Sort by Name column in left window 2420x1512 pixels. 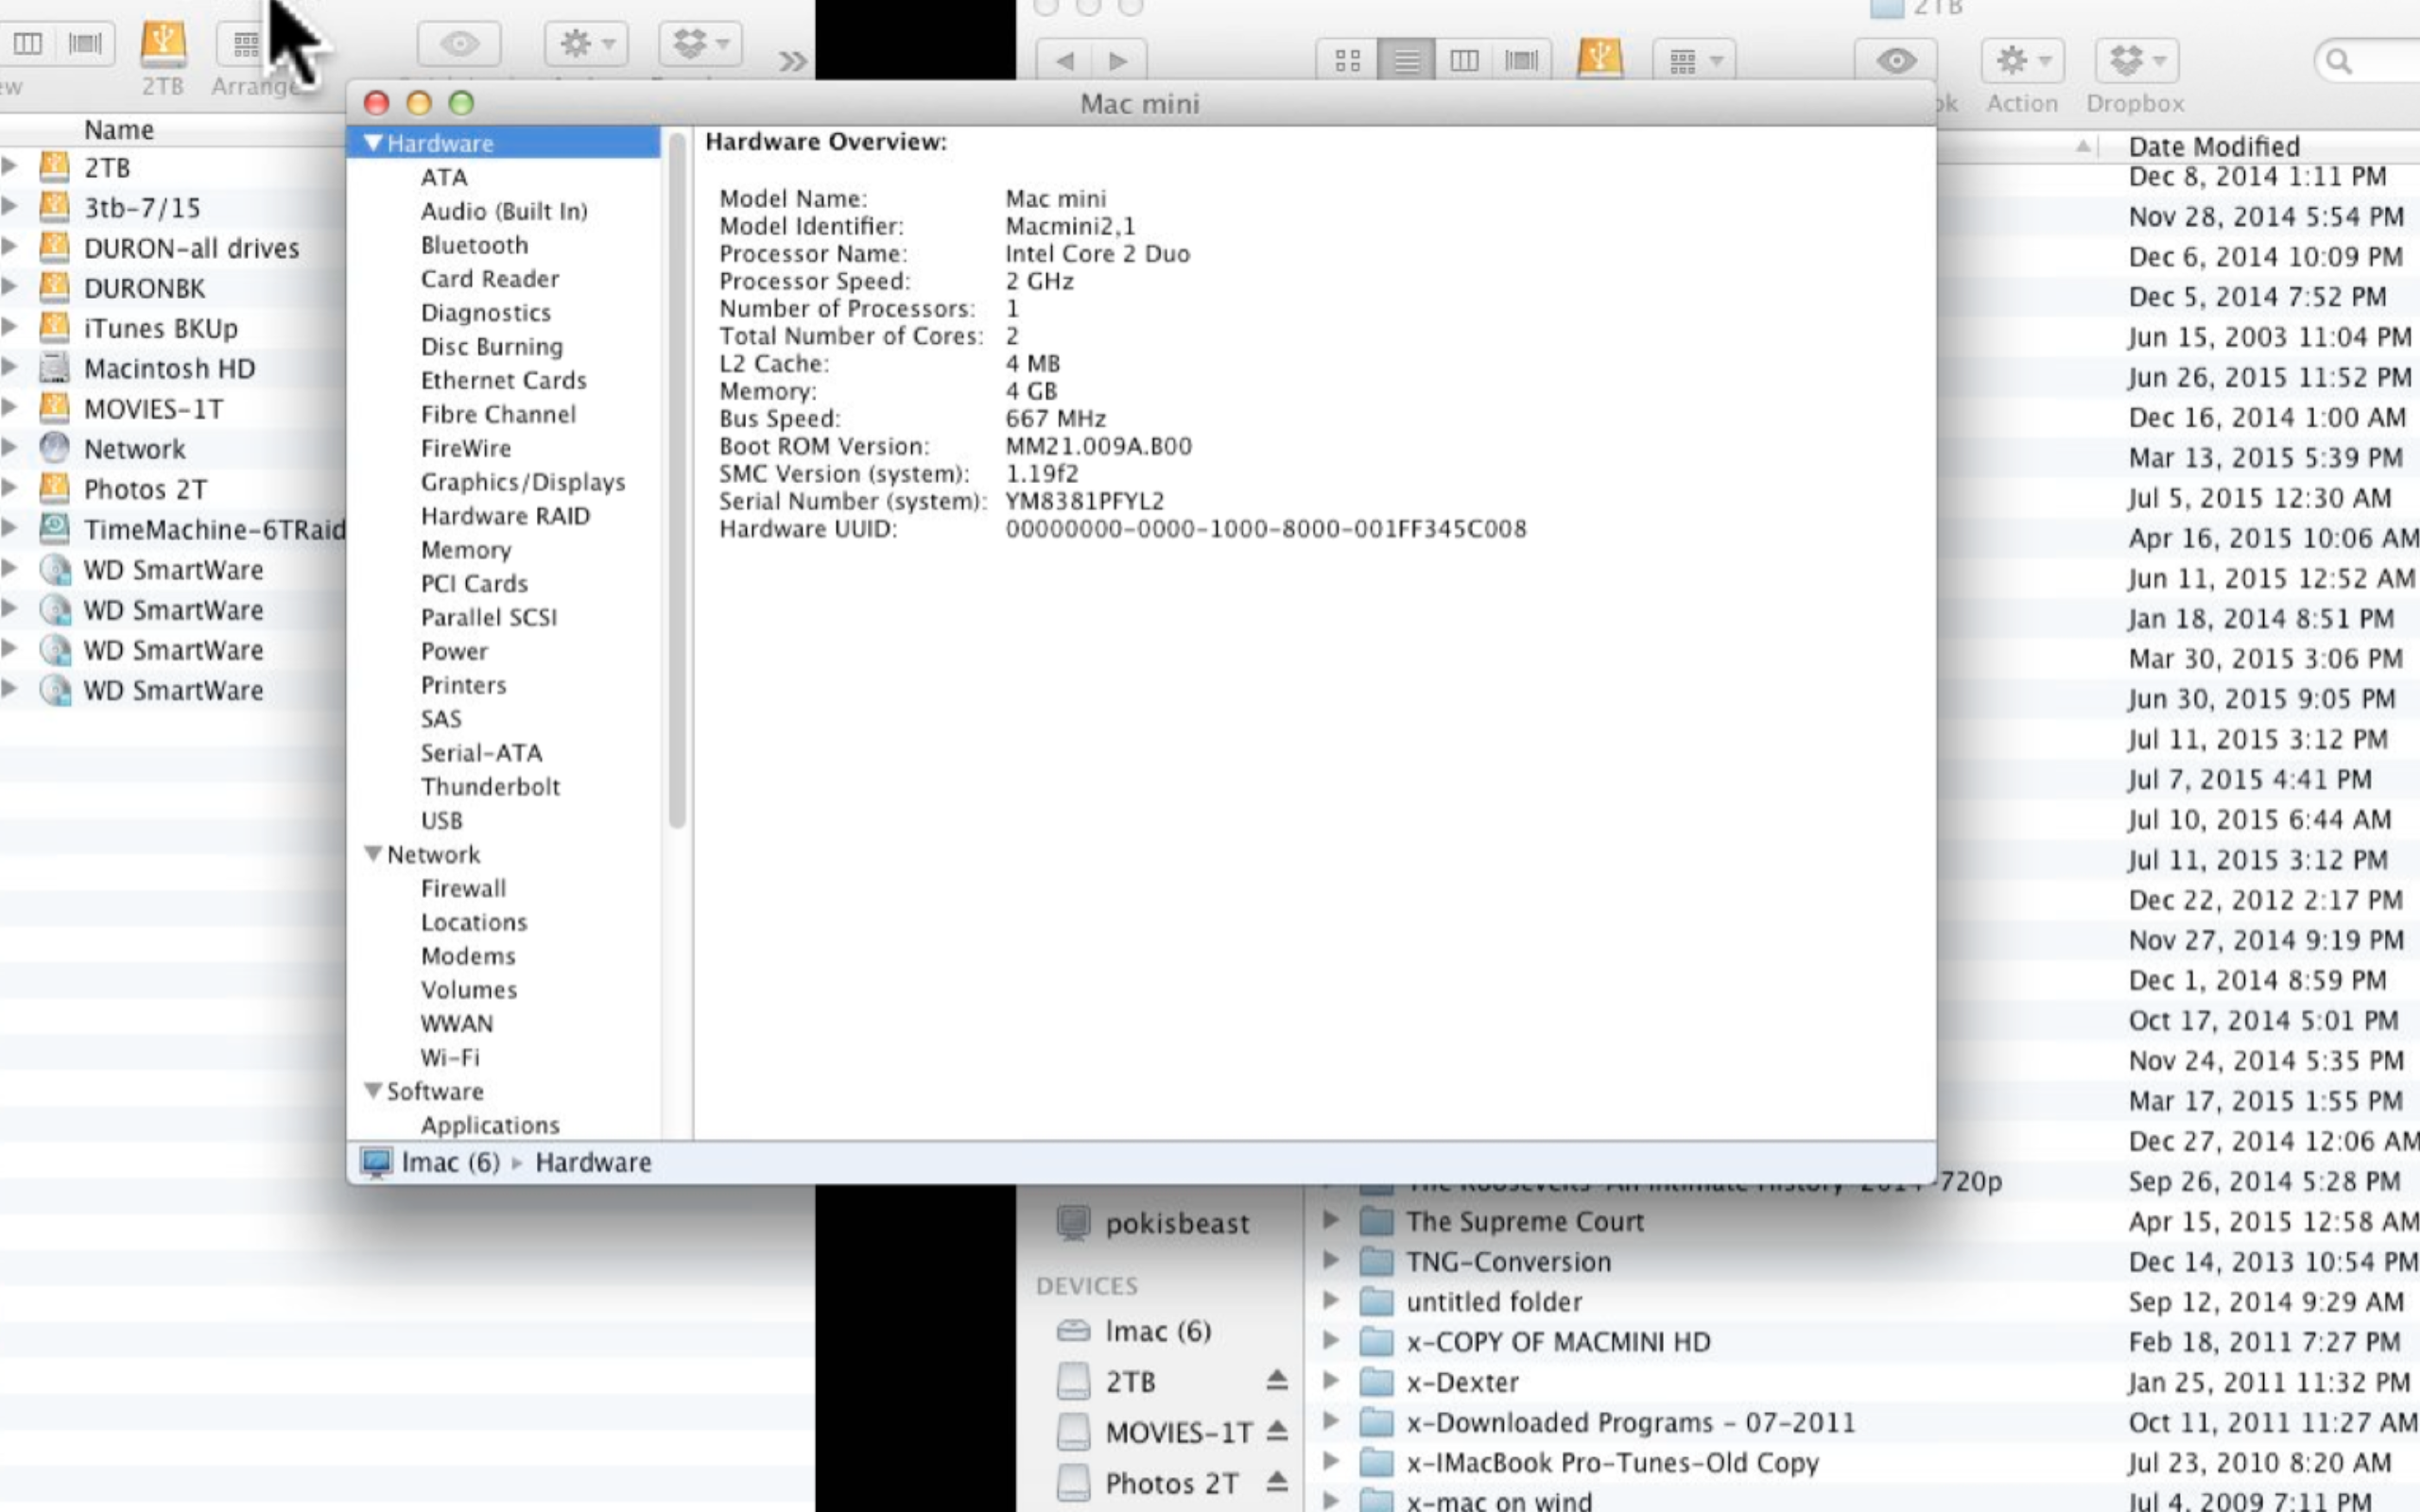119,130
